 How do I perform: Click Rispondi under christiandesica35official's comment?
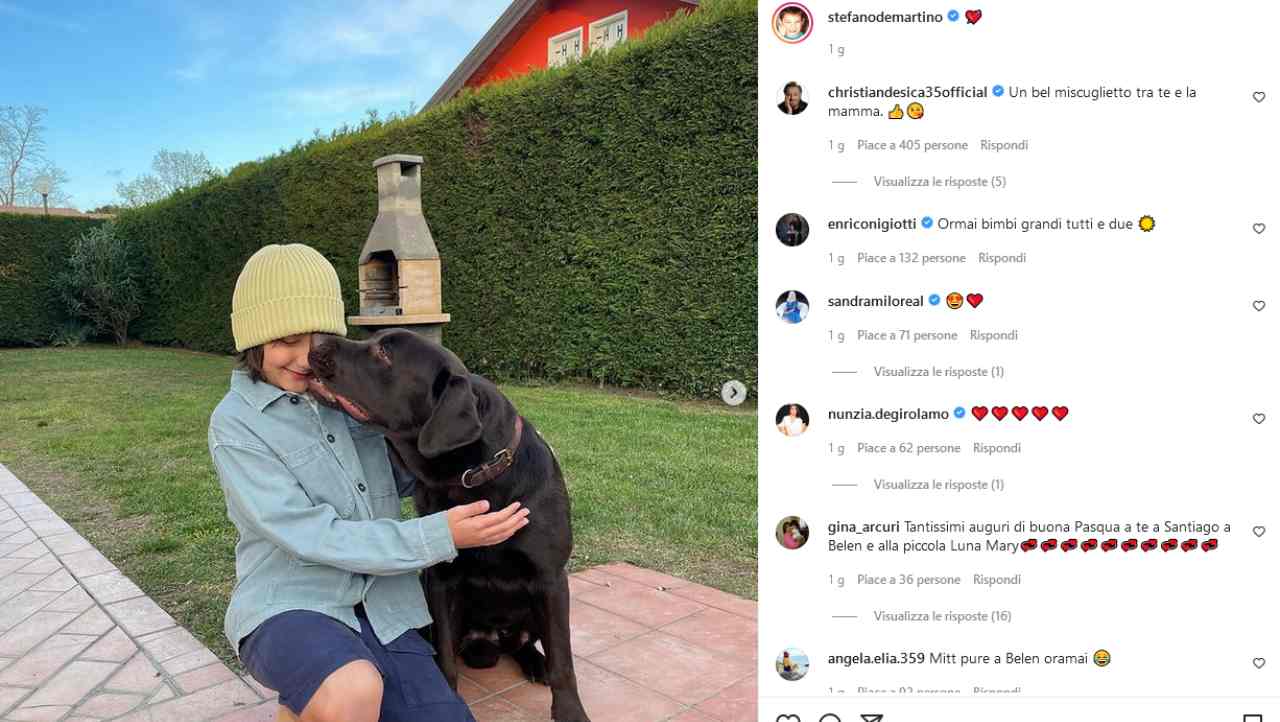(1004, 145)
